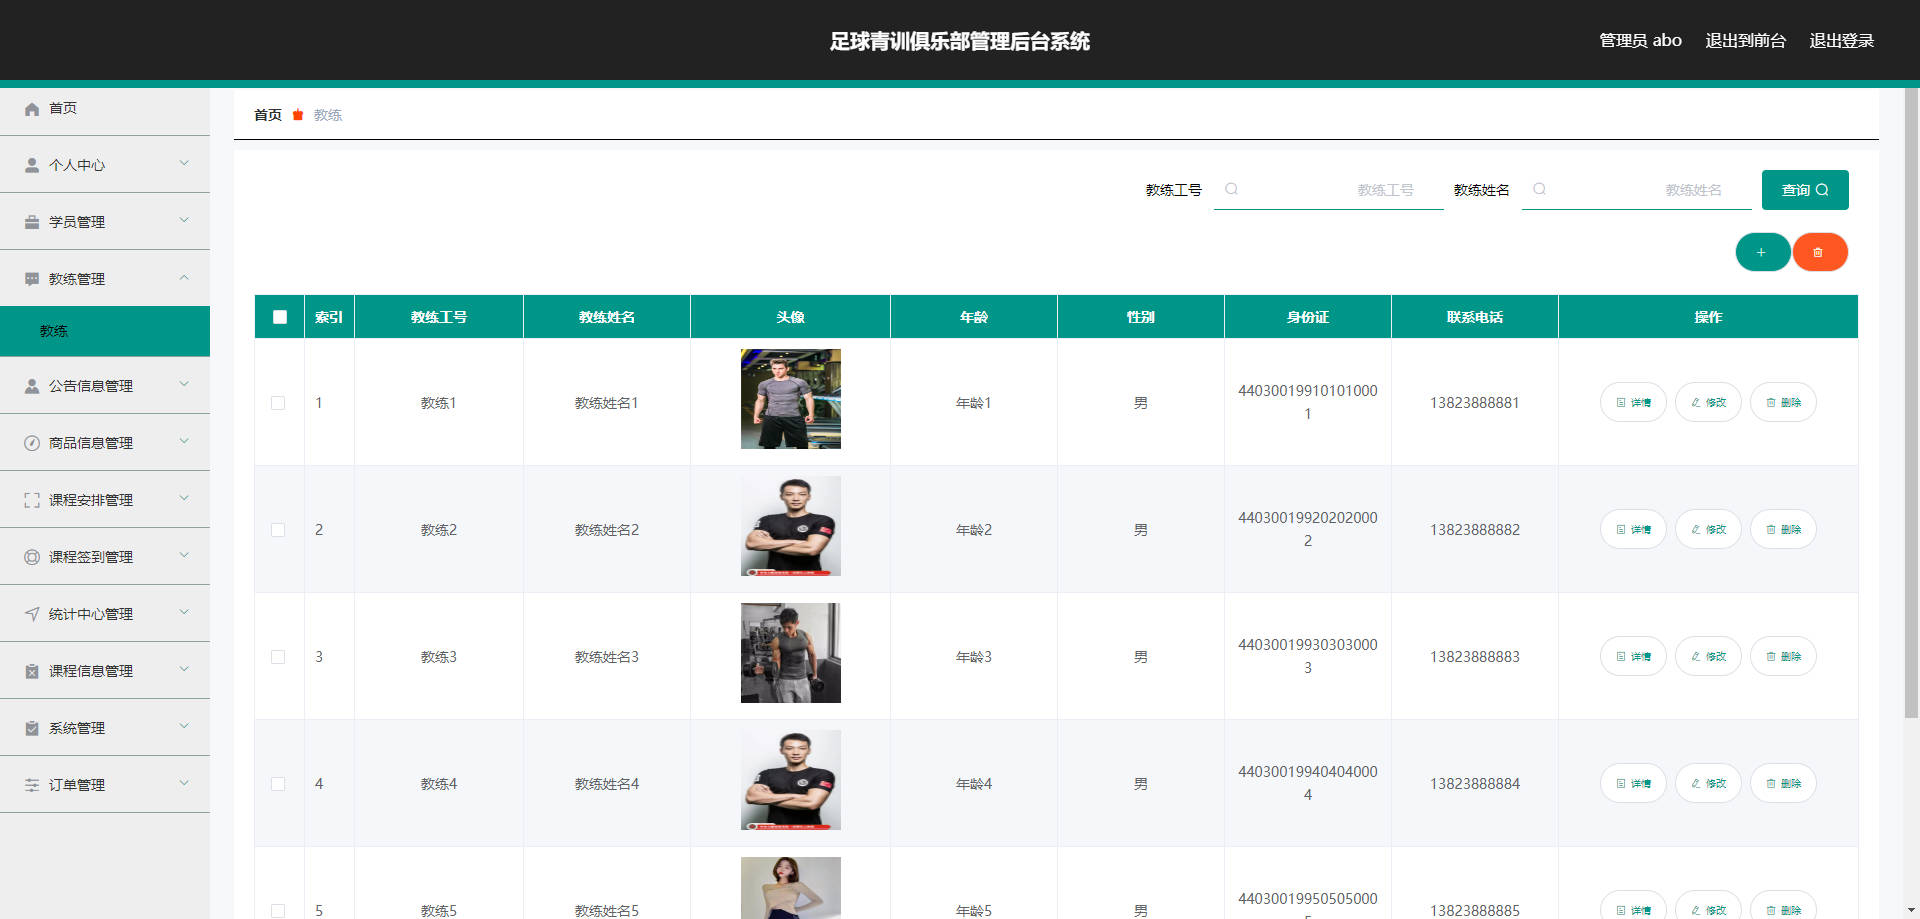The height and width of the screenshot is (919, 1920).
Task: Expand the 课程签到管理 chevron
Action: (184, 555)
